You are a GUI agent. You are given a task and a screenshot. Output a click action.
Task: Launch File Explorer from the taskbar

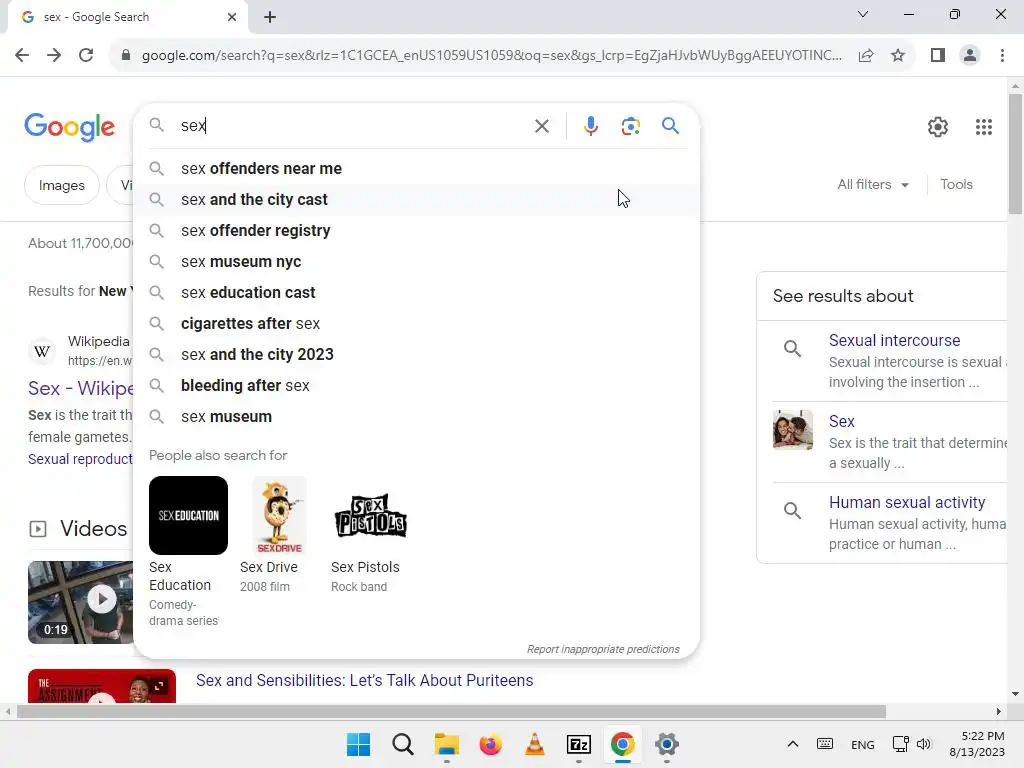tap(447, 744)
